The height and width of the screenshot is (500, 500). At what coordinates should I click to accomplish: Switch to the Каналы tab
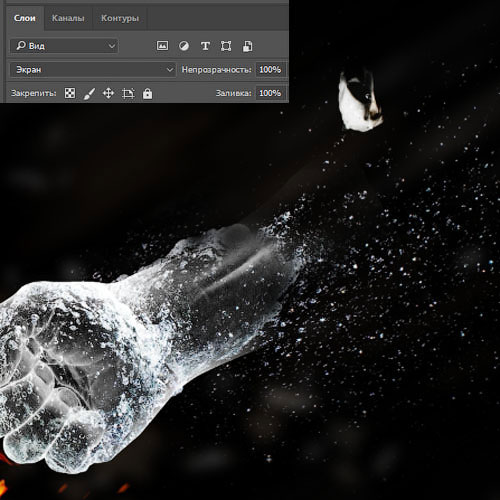click(x=68, y=18)
